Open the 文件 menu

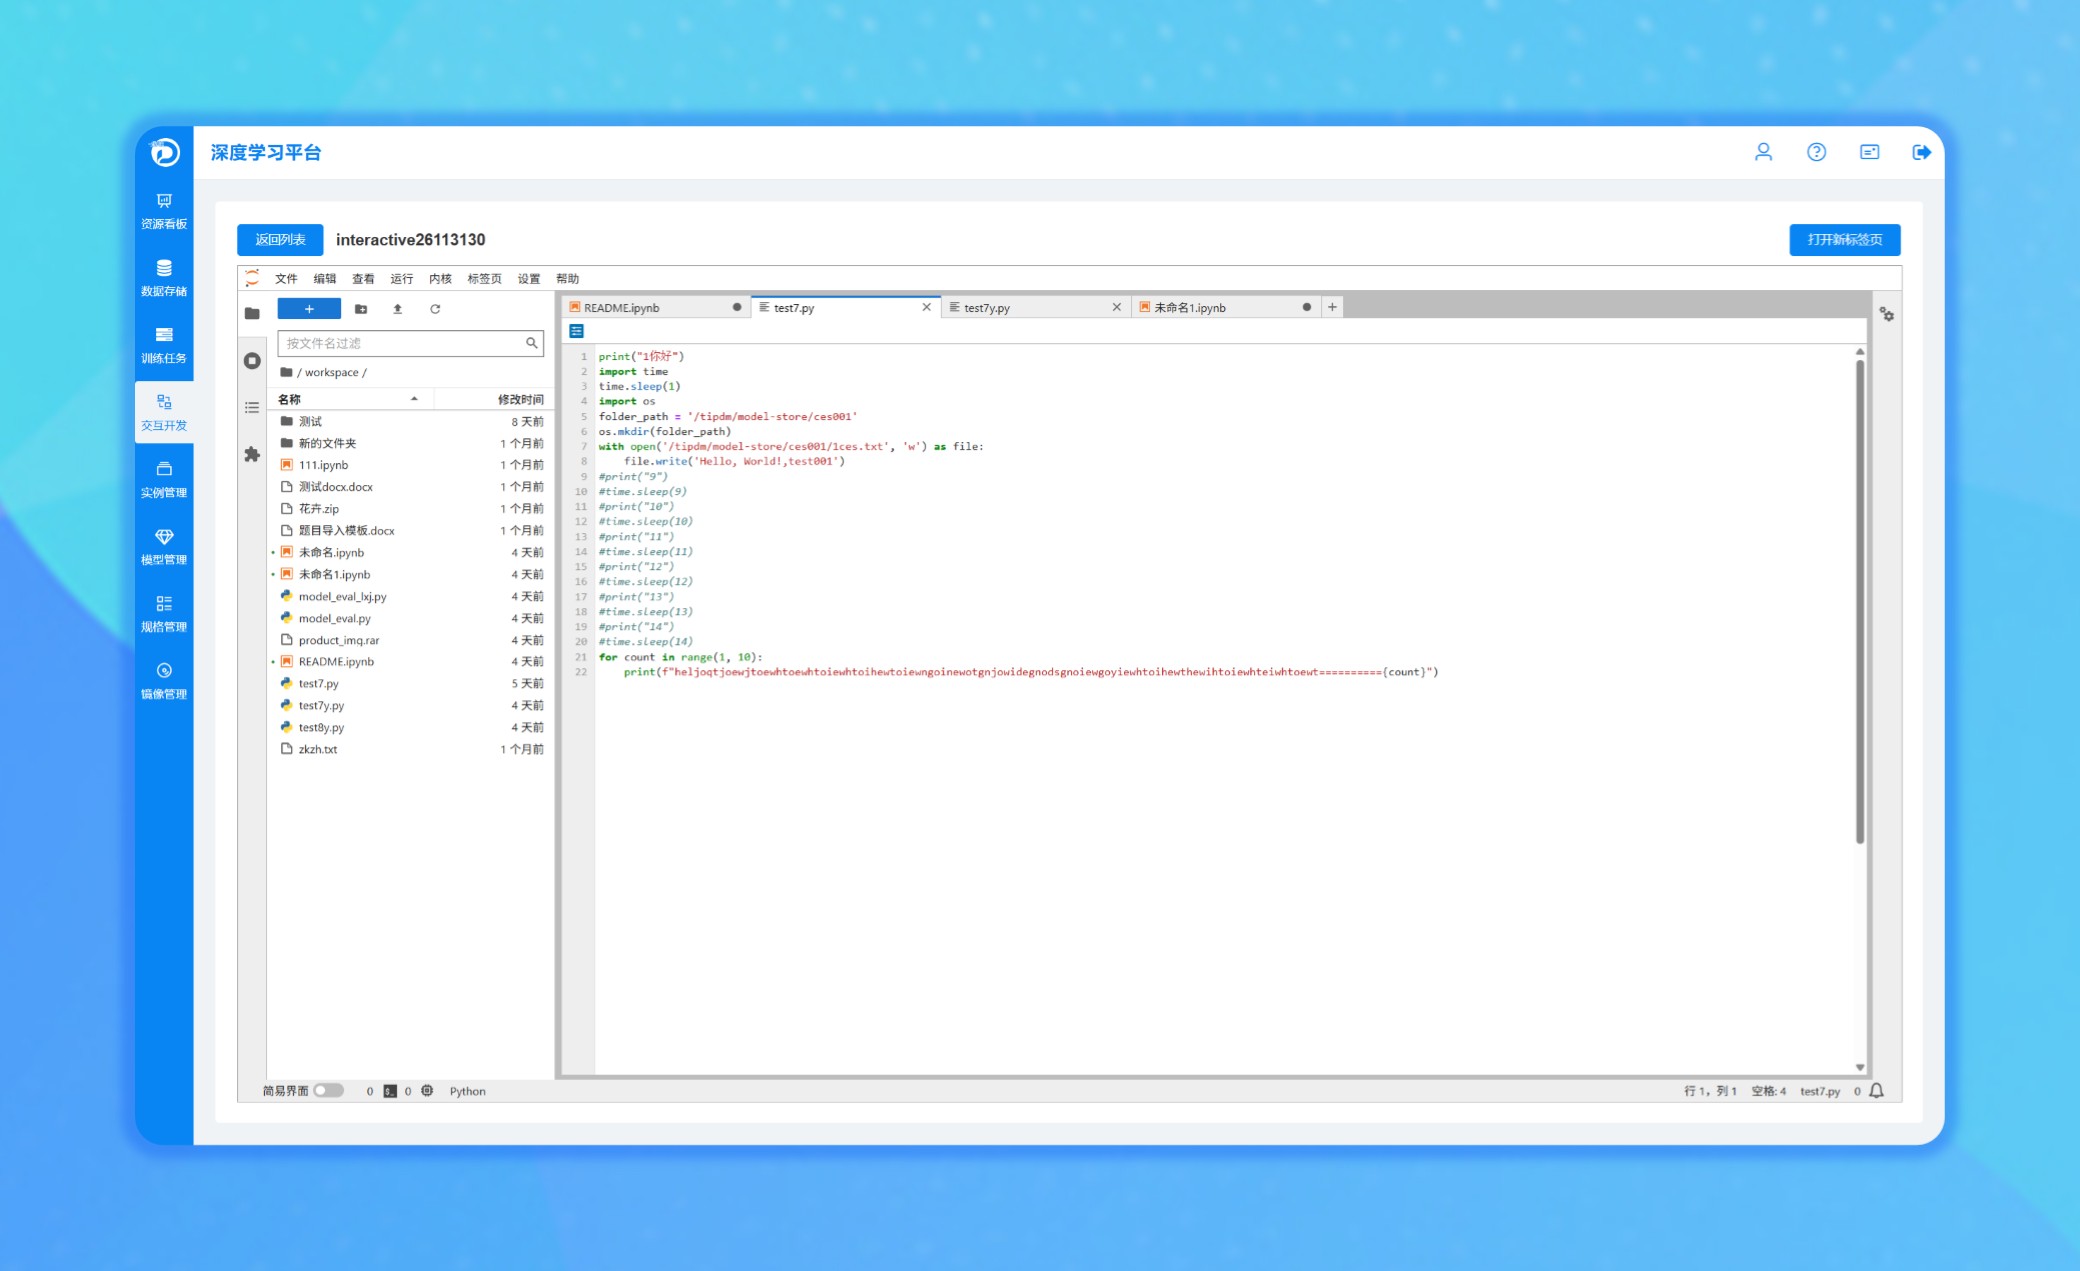click(286, 279)
